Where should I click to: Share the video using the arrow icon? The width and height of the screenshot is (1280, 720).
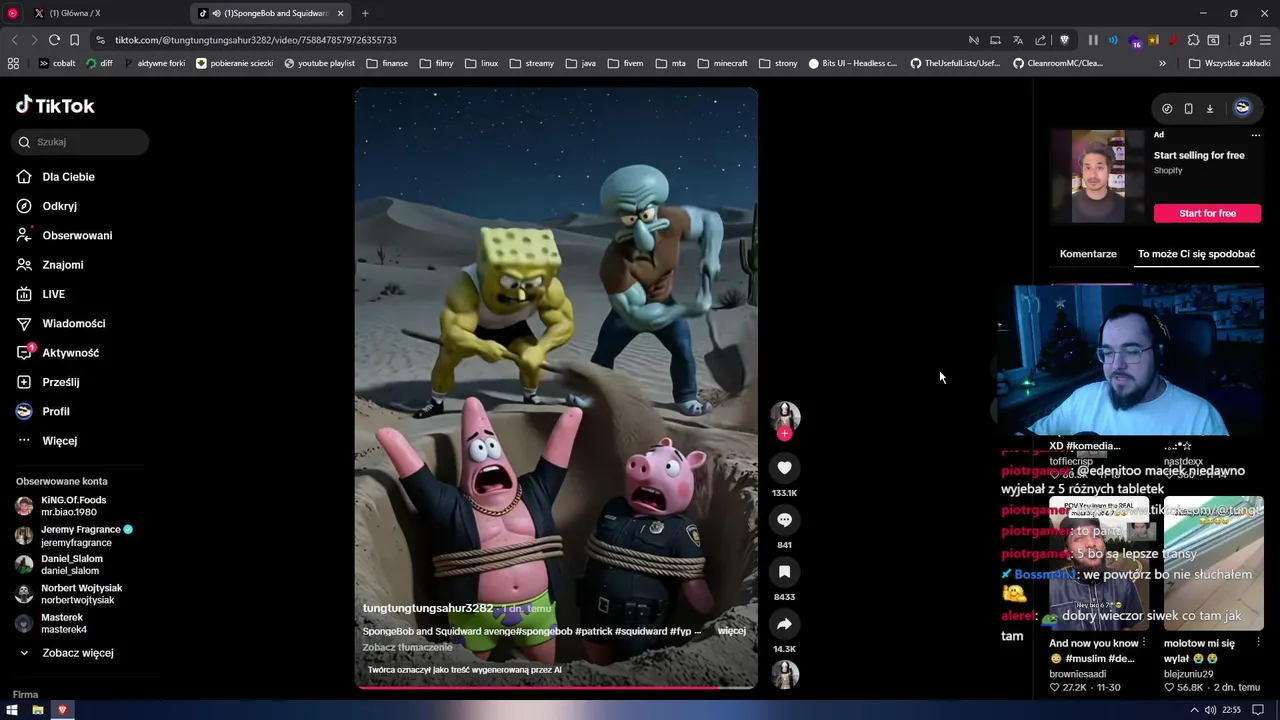tap(784, 624)
